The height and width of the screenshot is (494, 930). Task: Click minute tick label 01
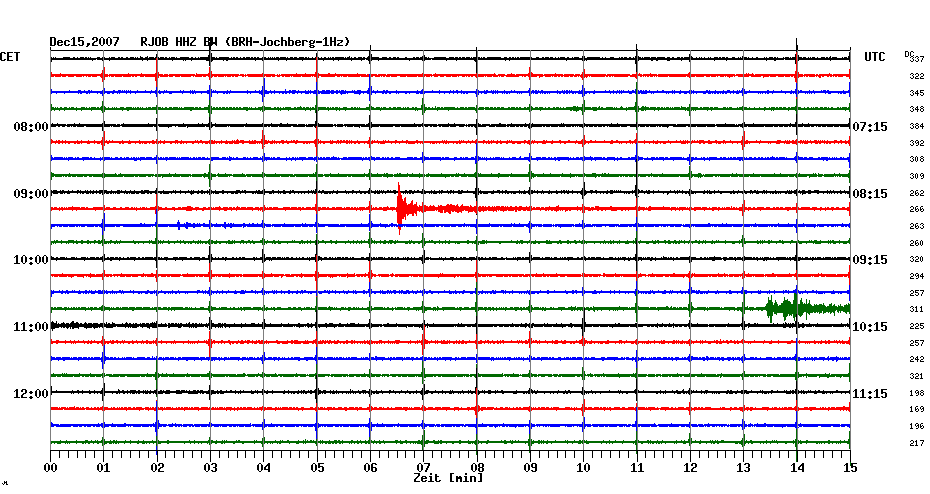pyautogui.click(x=103, y=468)
